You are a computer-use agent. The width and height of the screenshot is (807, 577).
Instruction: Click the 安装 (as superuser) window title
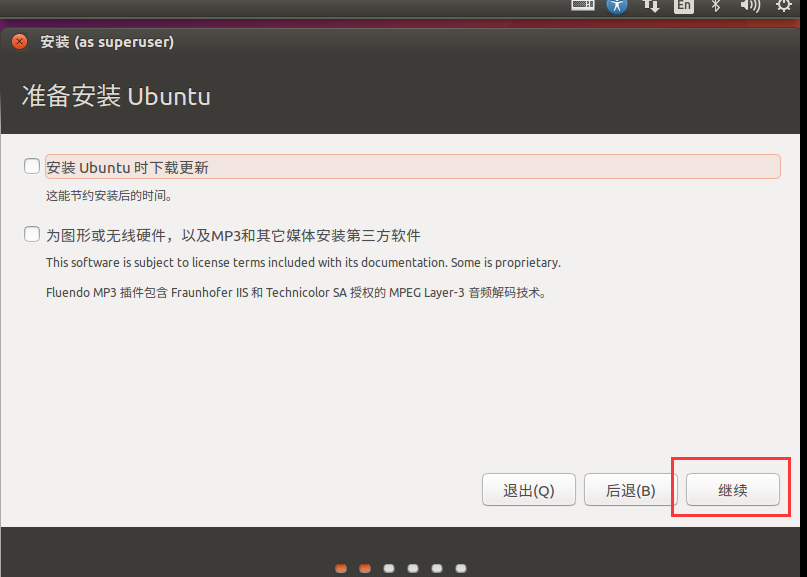click(x=107, y=42)
